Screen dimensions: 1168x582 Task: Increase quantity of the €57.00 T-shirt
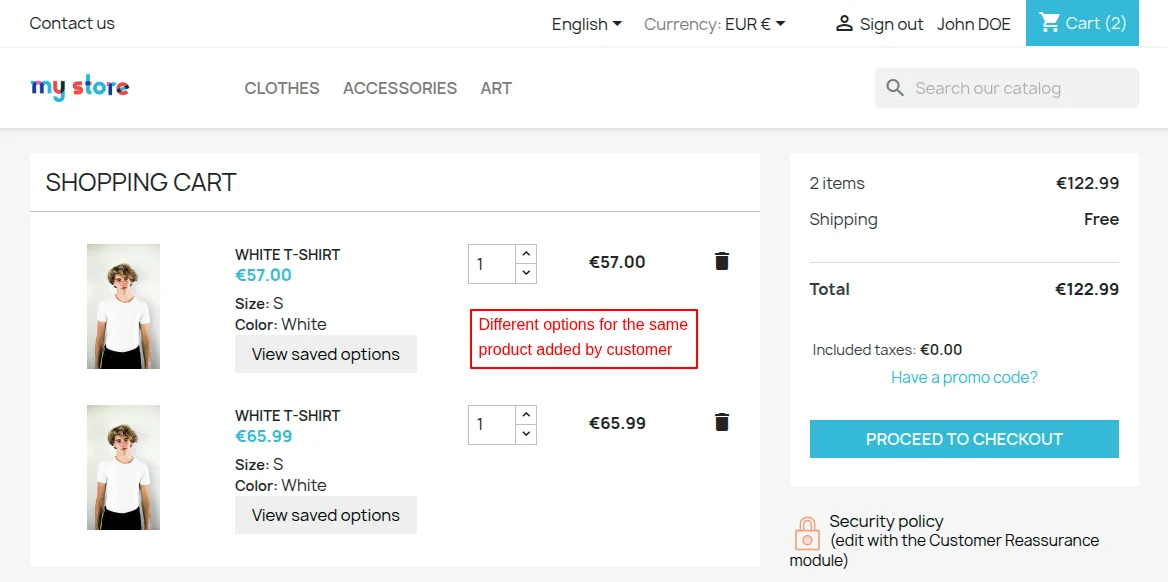coord(526,254)
